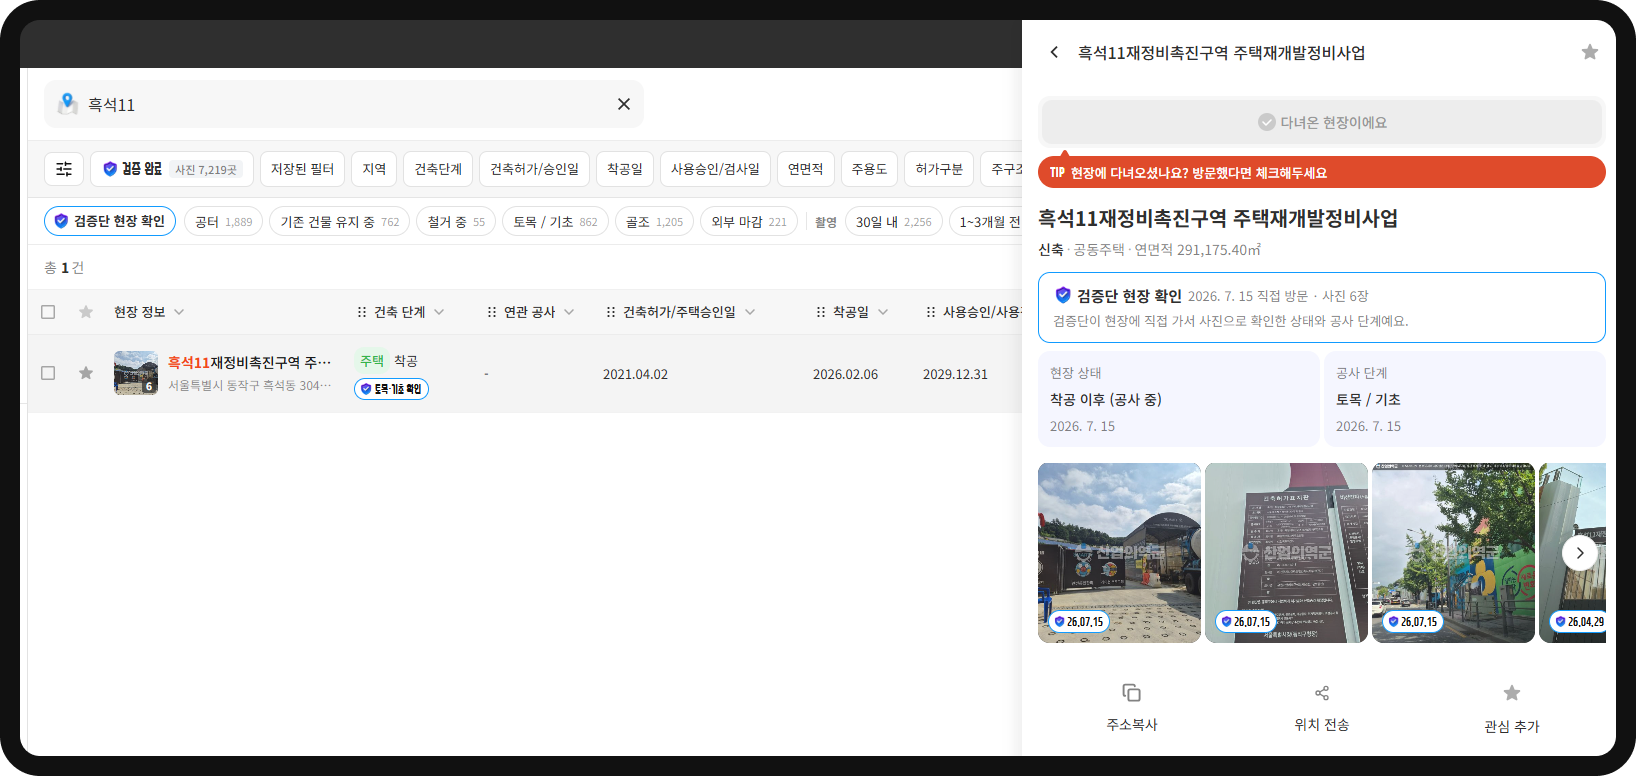Click grip icon beside 착공일 column
This screenshot has width=1636, height=776.
pos(821,312)
